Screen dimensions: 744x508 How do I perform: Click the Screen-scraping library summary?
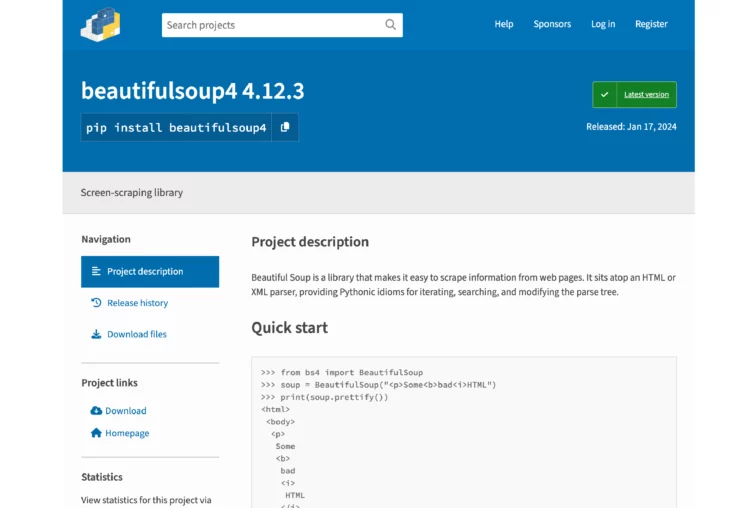point(131,193)
